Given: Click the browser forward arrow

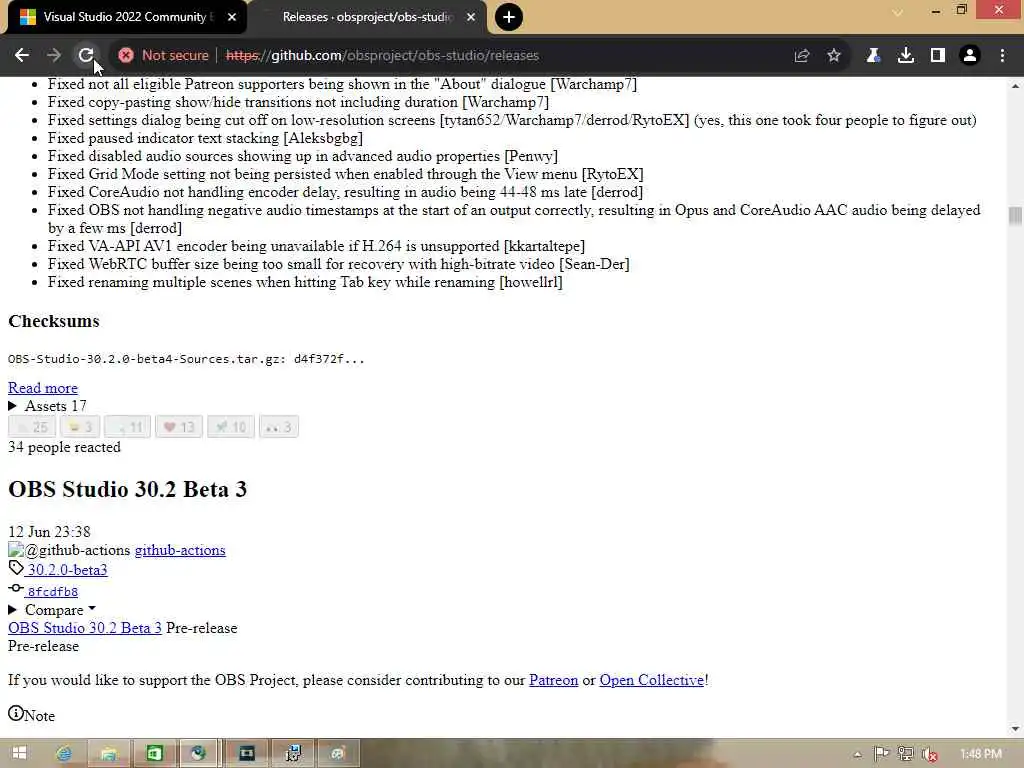Looking at the screenshot, I should click(54, 56).
